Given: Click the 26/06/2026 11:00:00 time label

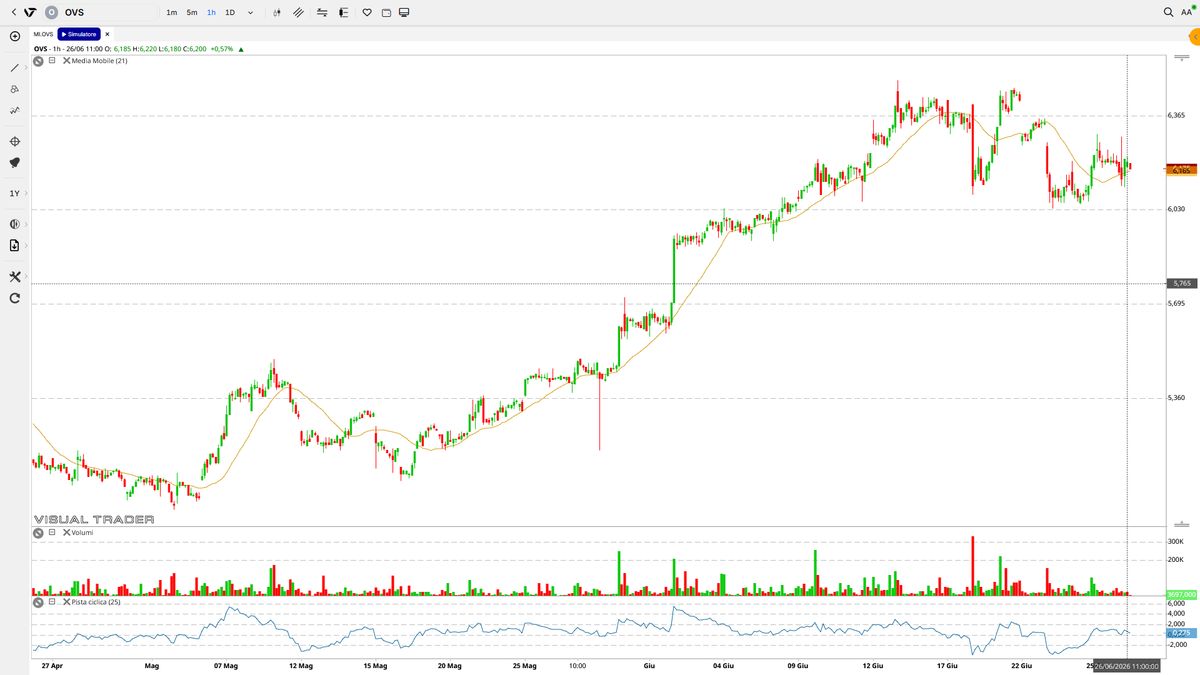Looking at the screenshot, I should (x=1125, y=666).
